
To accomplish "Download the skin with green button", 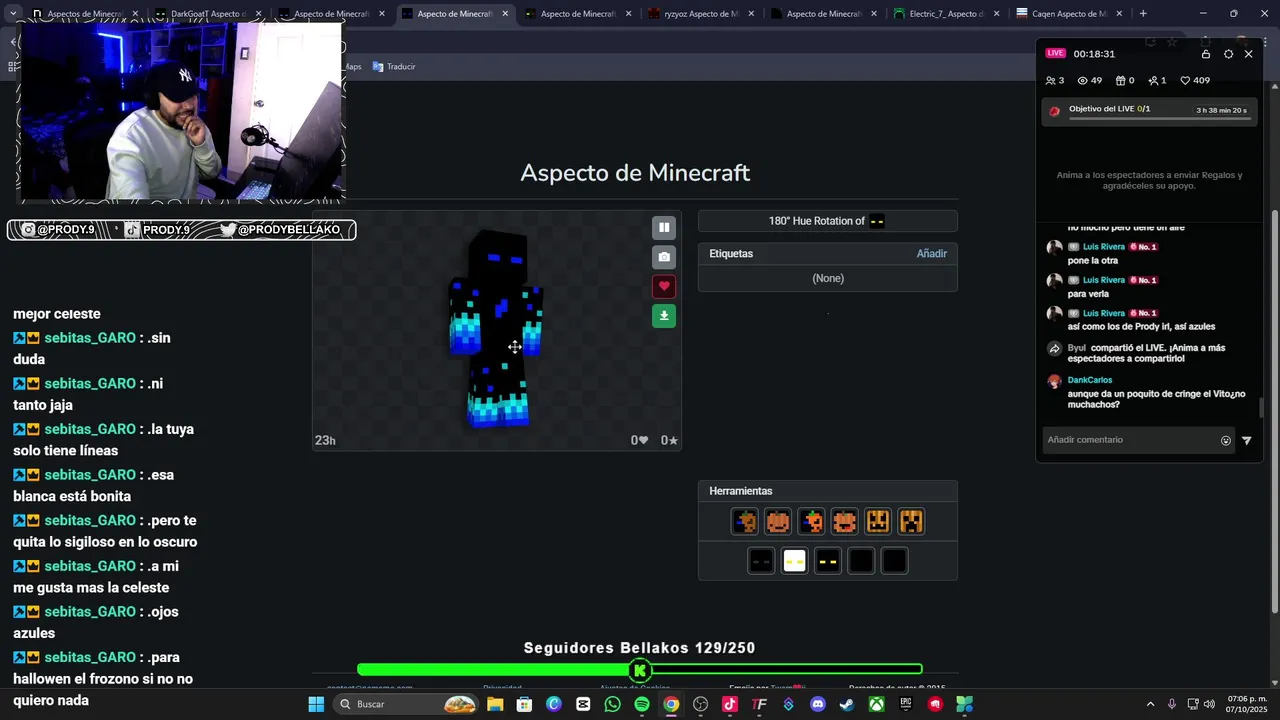I will coord(664,316).
